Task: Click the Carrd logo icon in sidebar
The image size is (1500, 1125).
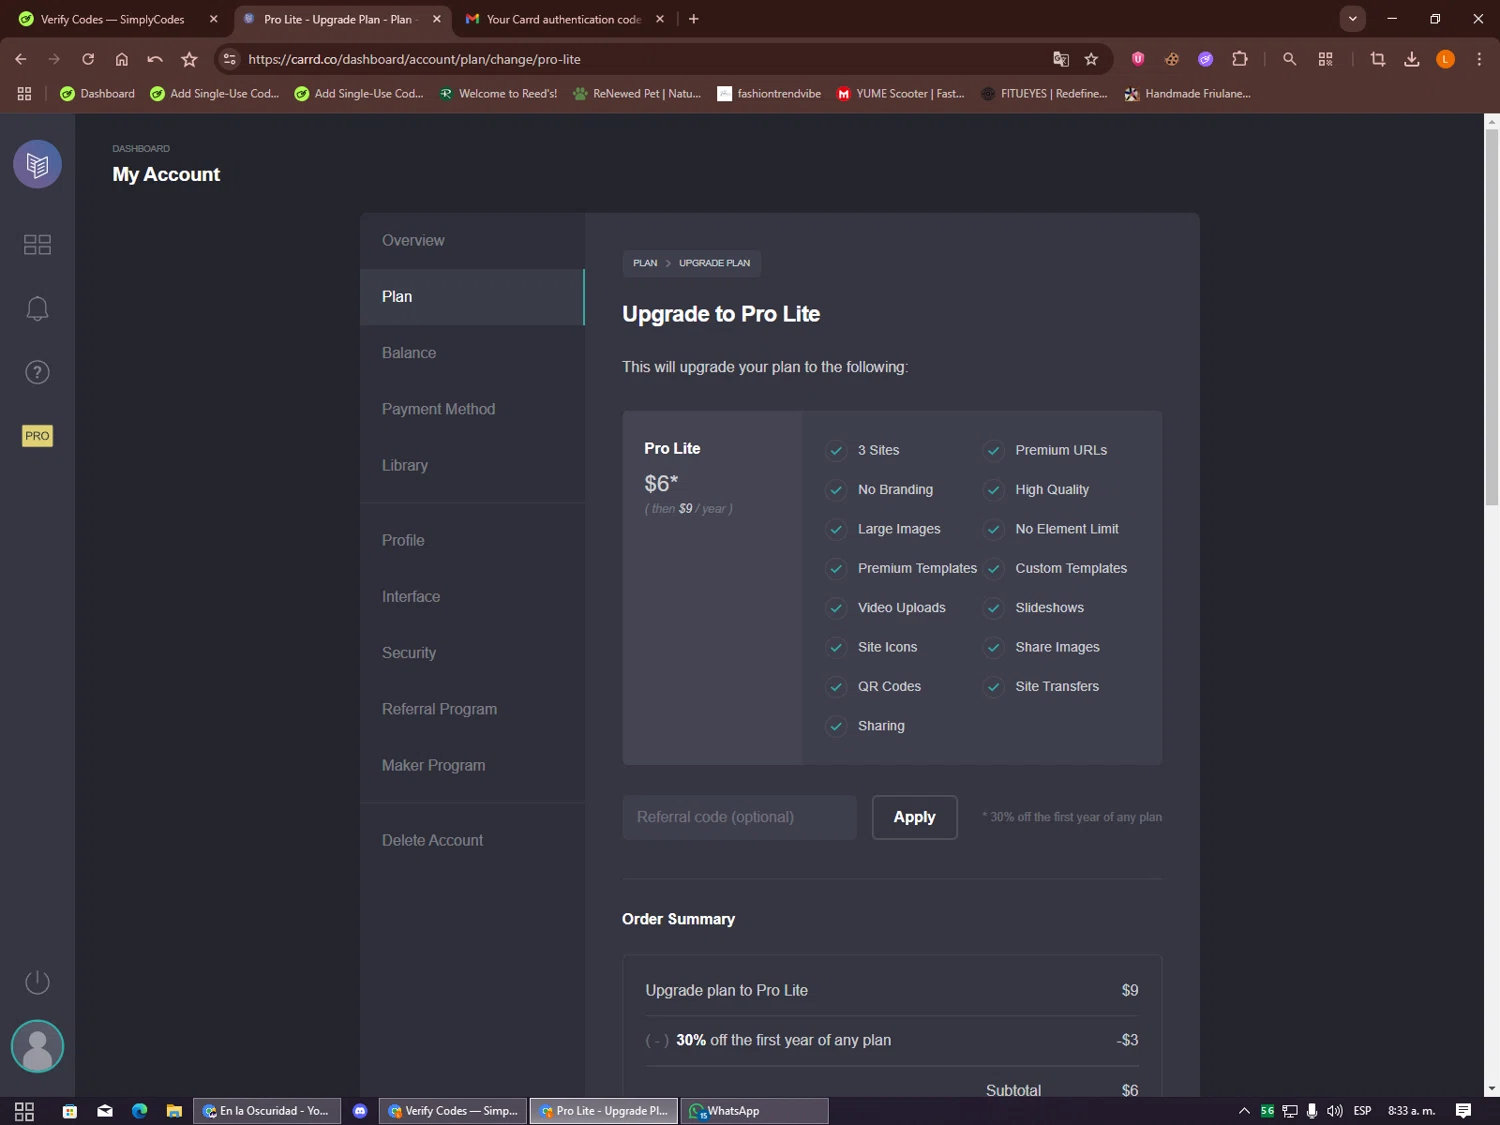Action: click(x=37, y=165)
